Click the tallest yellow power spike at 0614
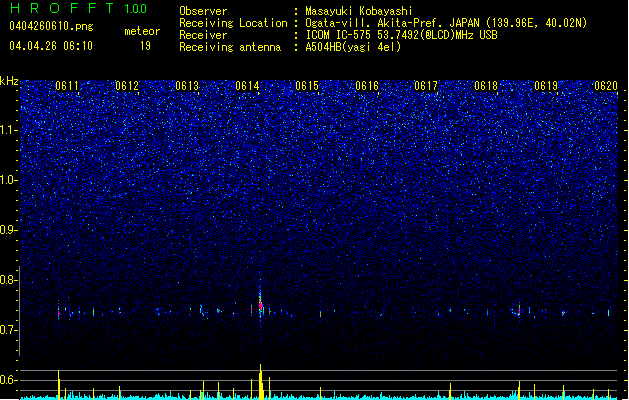Viewport: 629px width, 400px height. point(261,382)
